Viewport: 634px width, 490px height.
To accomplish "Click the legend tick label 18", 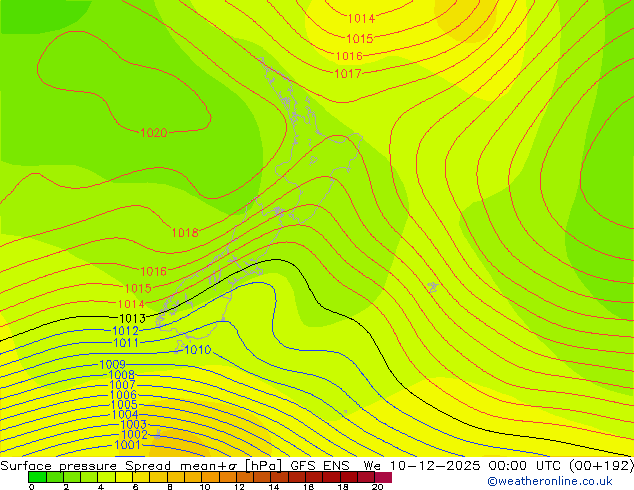I will tap(343, 487).
